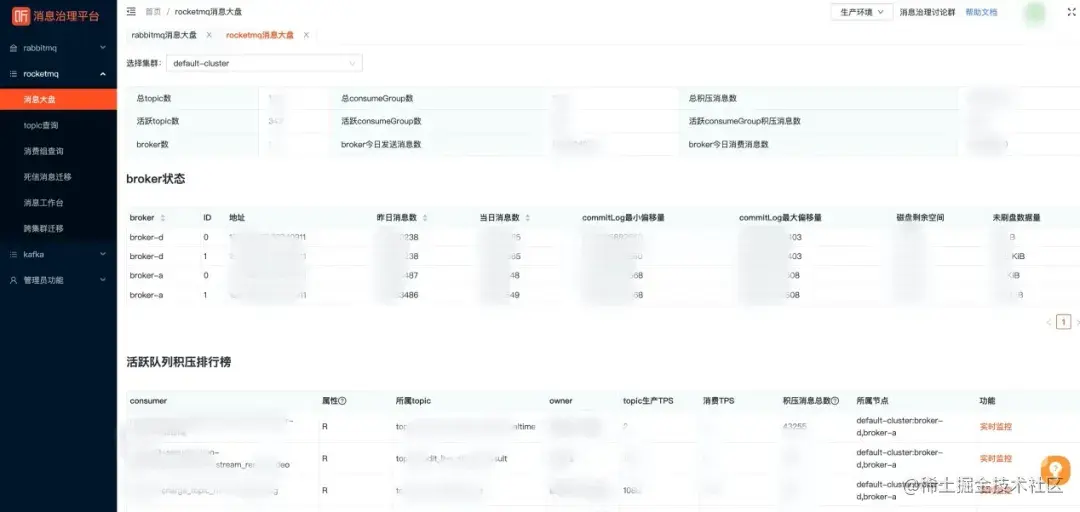Click the 活跃consumeGroup数 label
Viewport: 1080px width, 512px height.
pos(381,121)
